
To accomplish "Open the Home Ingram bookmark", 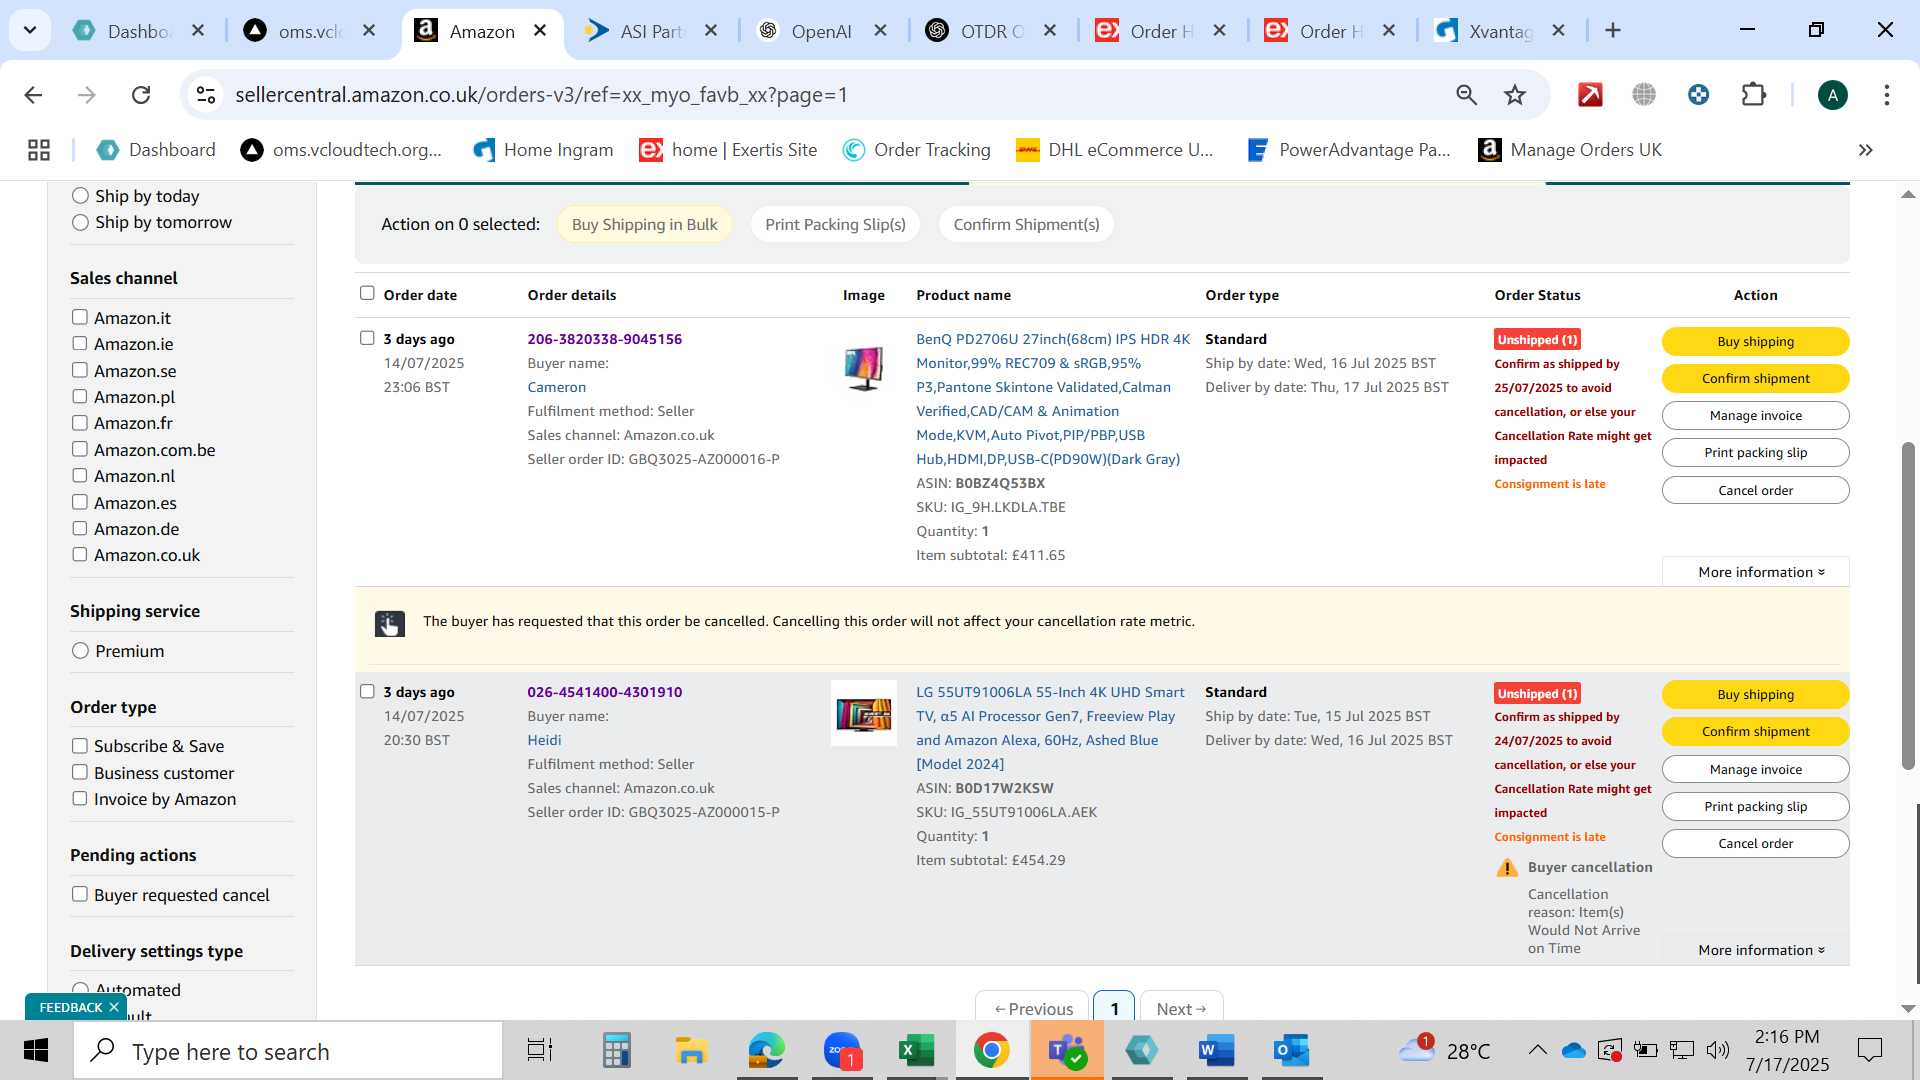I will point(543,150).
